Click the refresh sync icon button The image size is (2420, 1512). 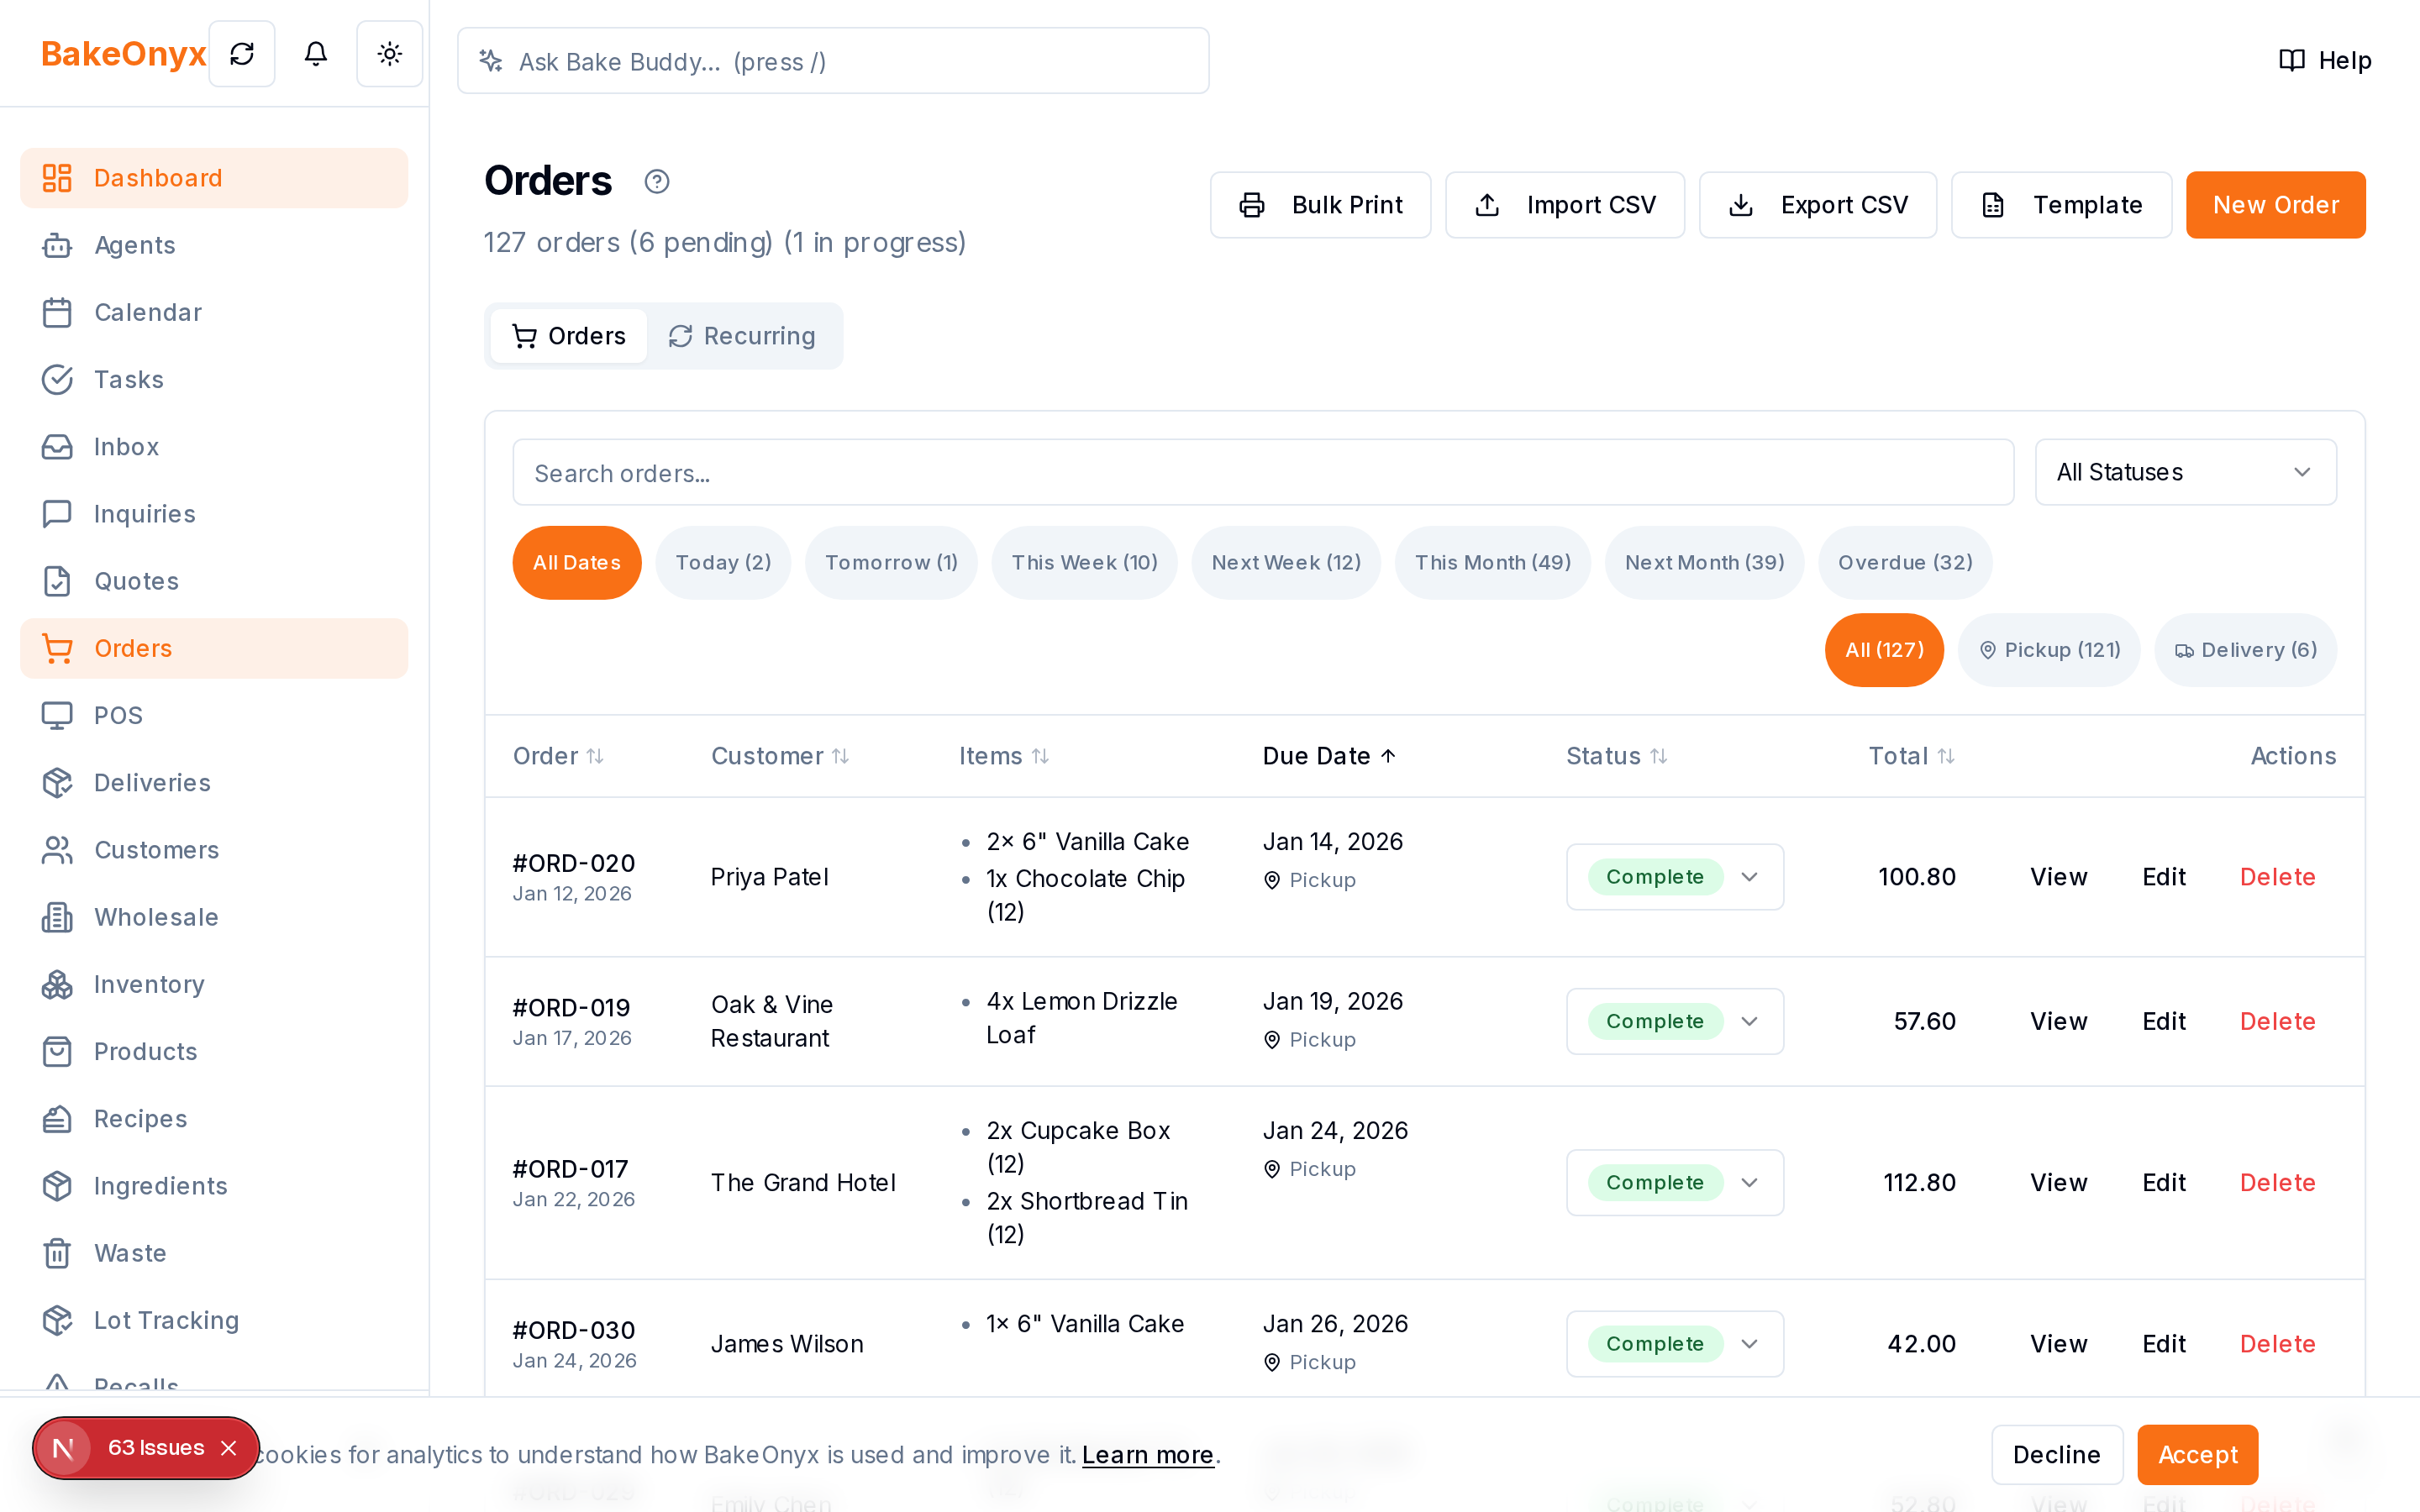242,54
